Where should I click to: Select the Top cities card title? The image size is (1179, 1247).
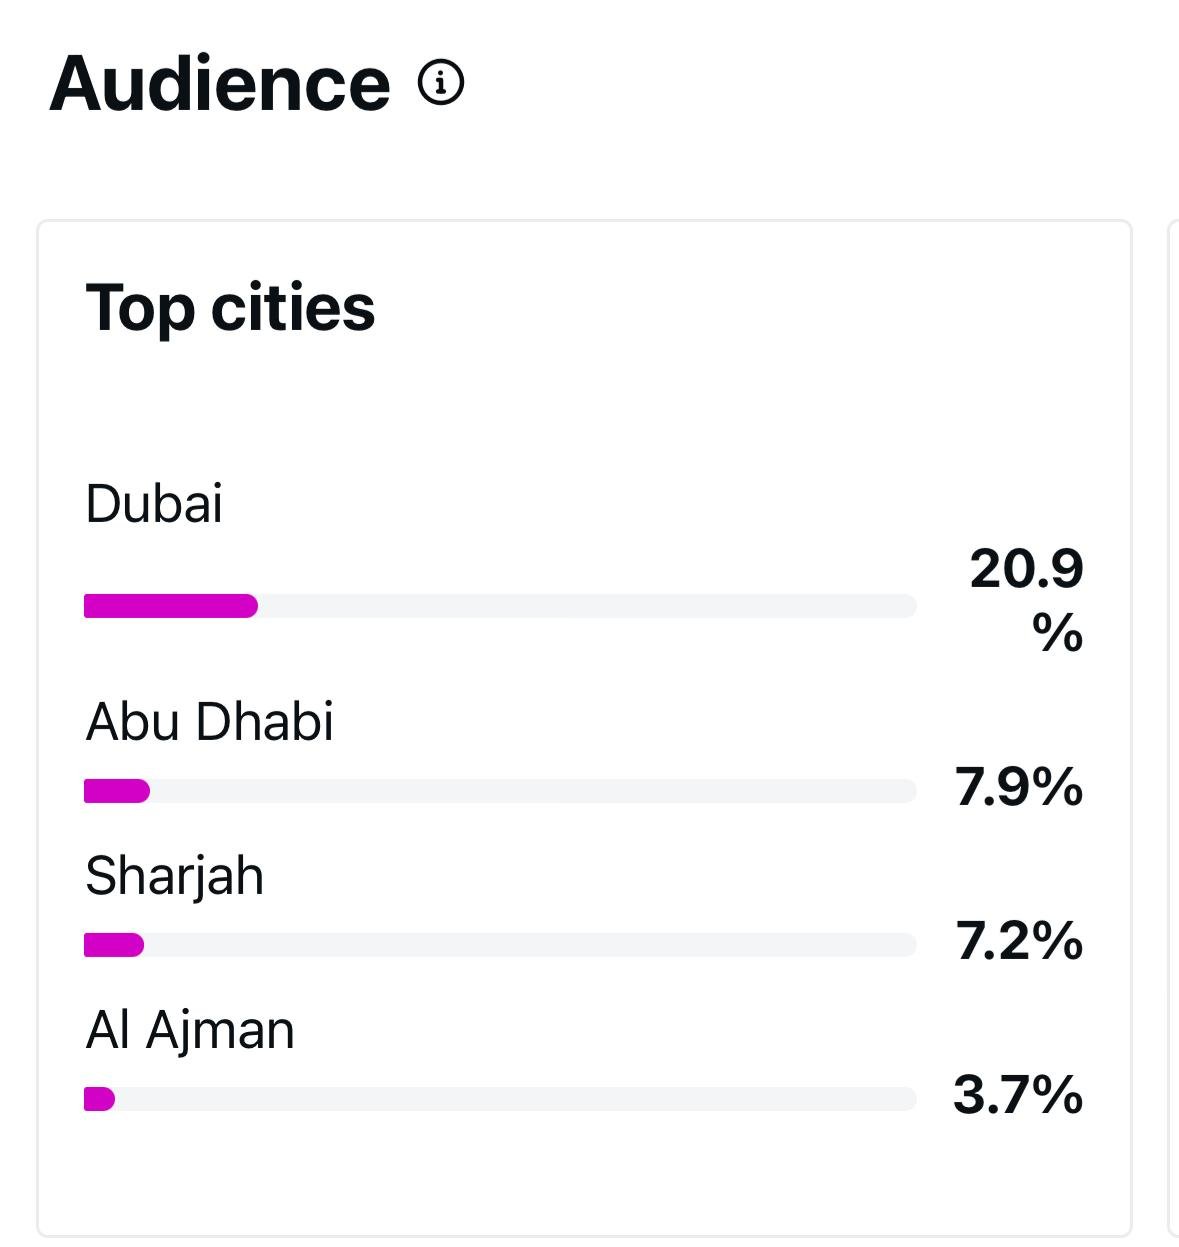pos(230,307)
